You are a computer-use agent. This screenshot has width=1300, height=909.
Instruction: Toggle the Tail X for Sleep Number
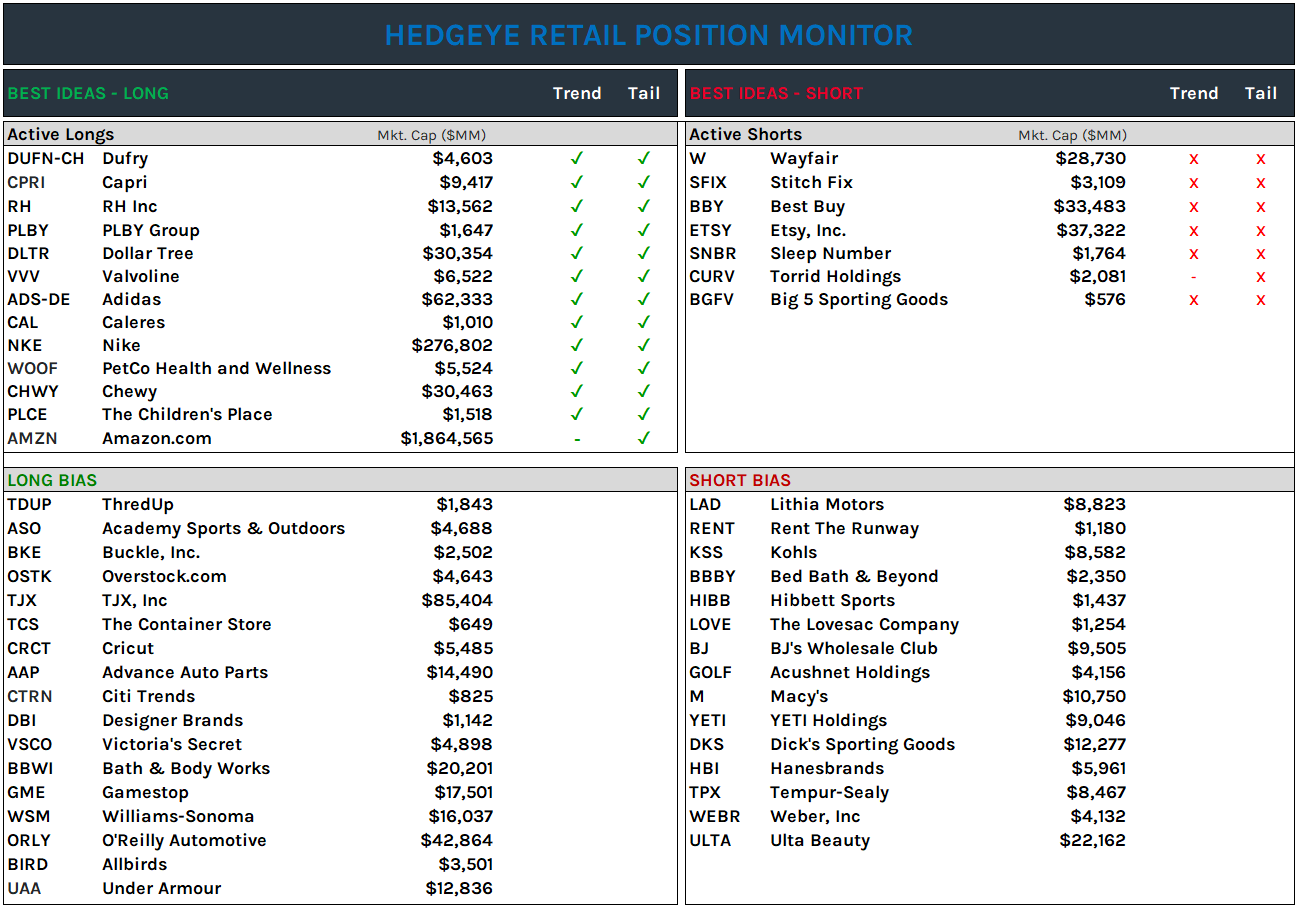tap(1261, 253)
